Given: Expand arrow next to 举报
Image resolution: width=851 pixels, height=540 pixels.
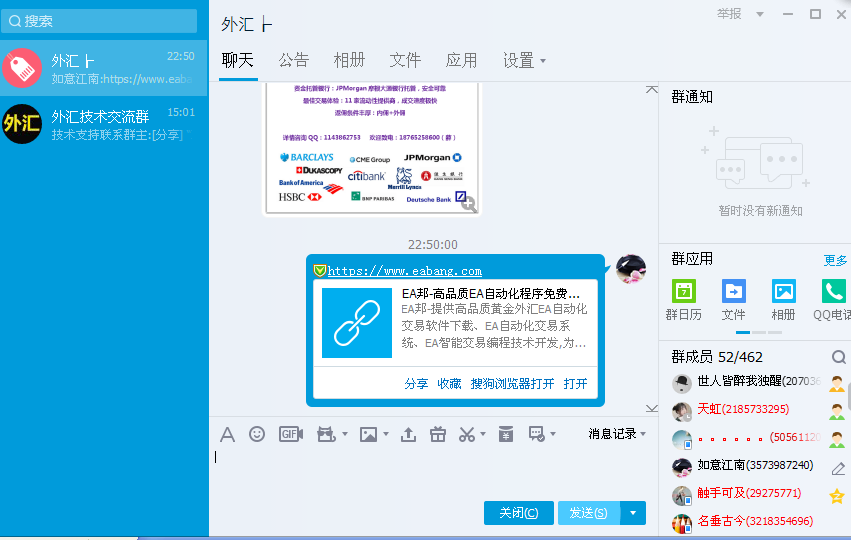Looking at the screenshot, I should coord(760,14).
